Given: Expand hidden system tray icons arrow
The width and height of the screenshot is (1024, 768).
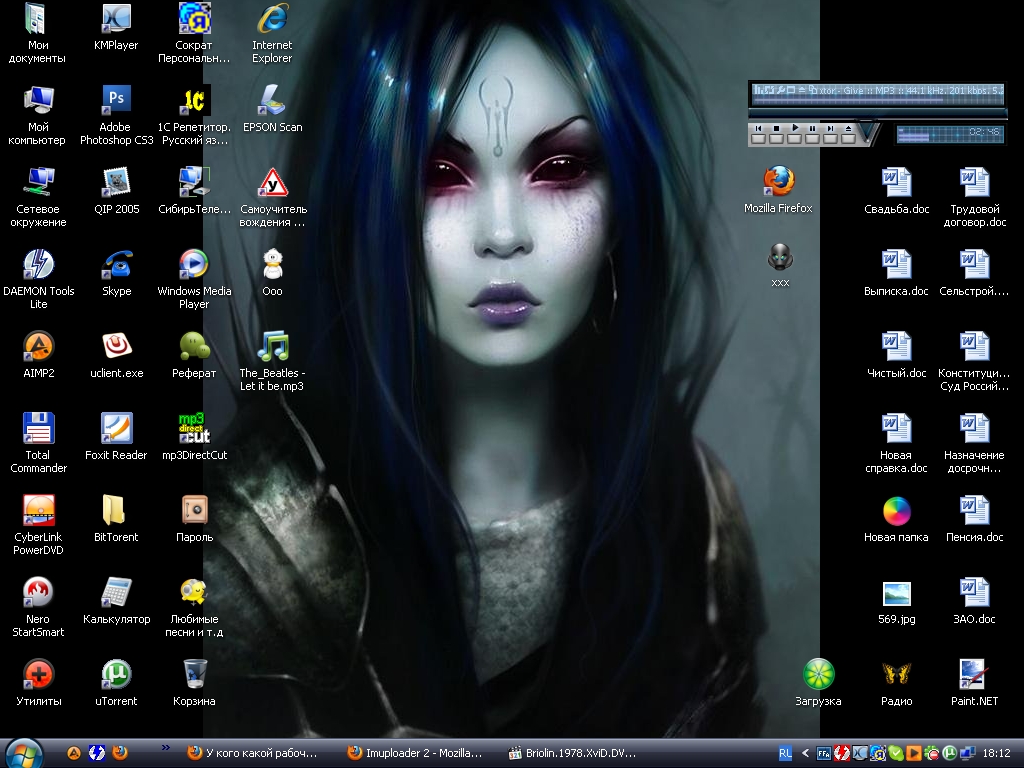Looking at the screenshot, I should pyautogui.click(x=805, y=753).
